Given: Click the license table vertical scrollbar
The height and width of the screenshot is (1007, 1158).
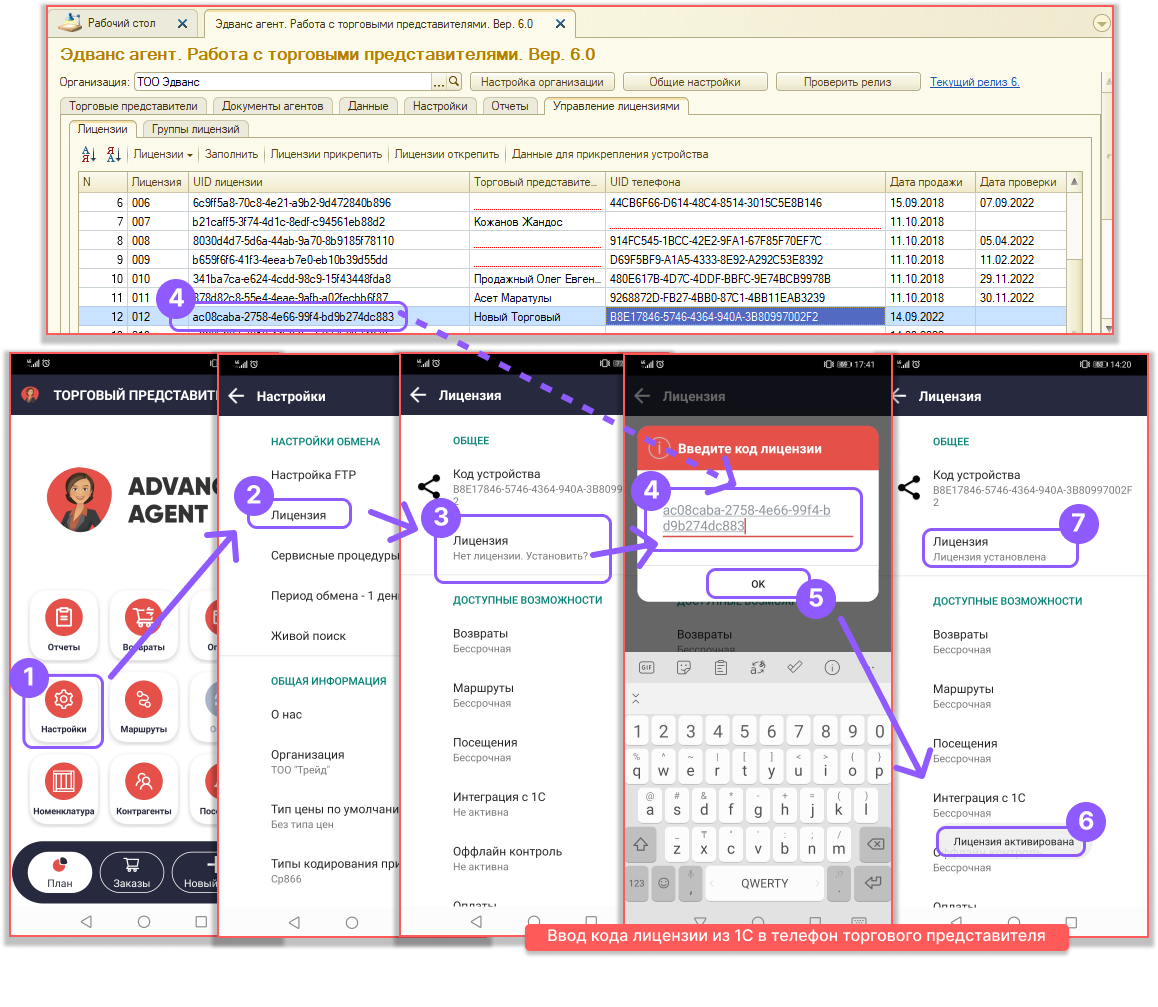Looking at the screenshot, I should coord(1075,252).
